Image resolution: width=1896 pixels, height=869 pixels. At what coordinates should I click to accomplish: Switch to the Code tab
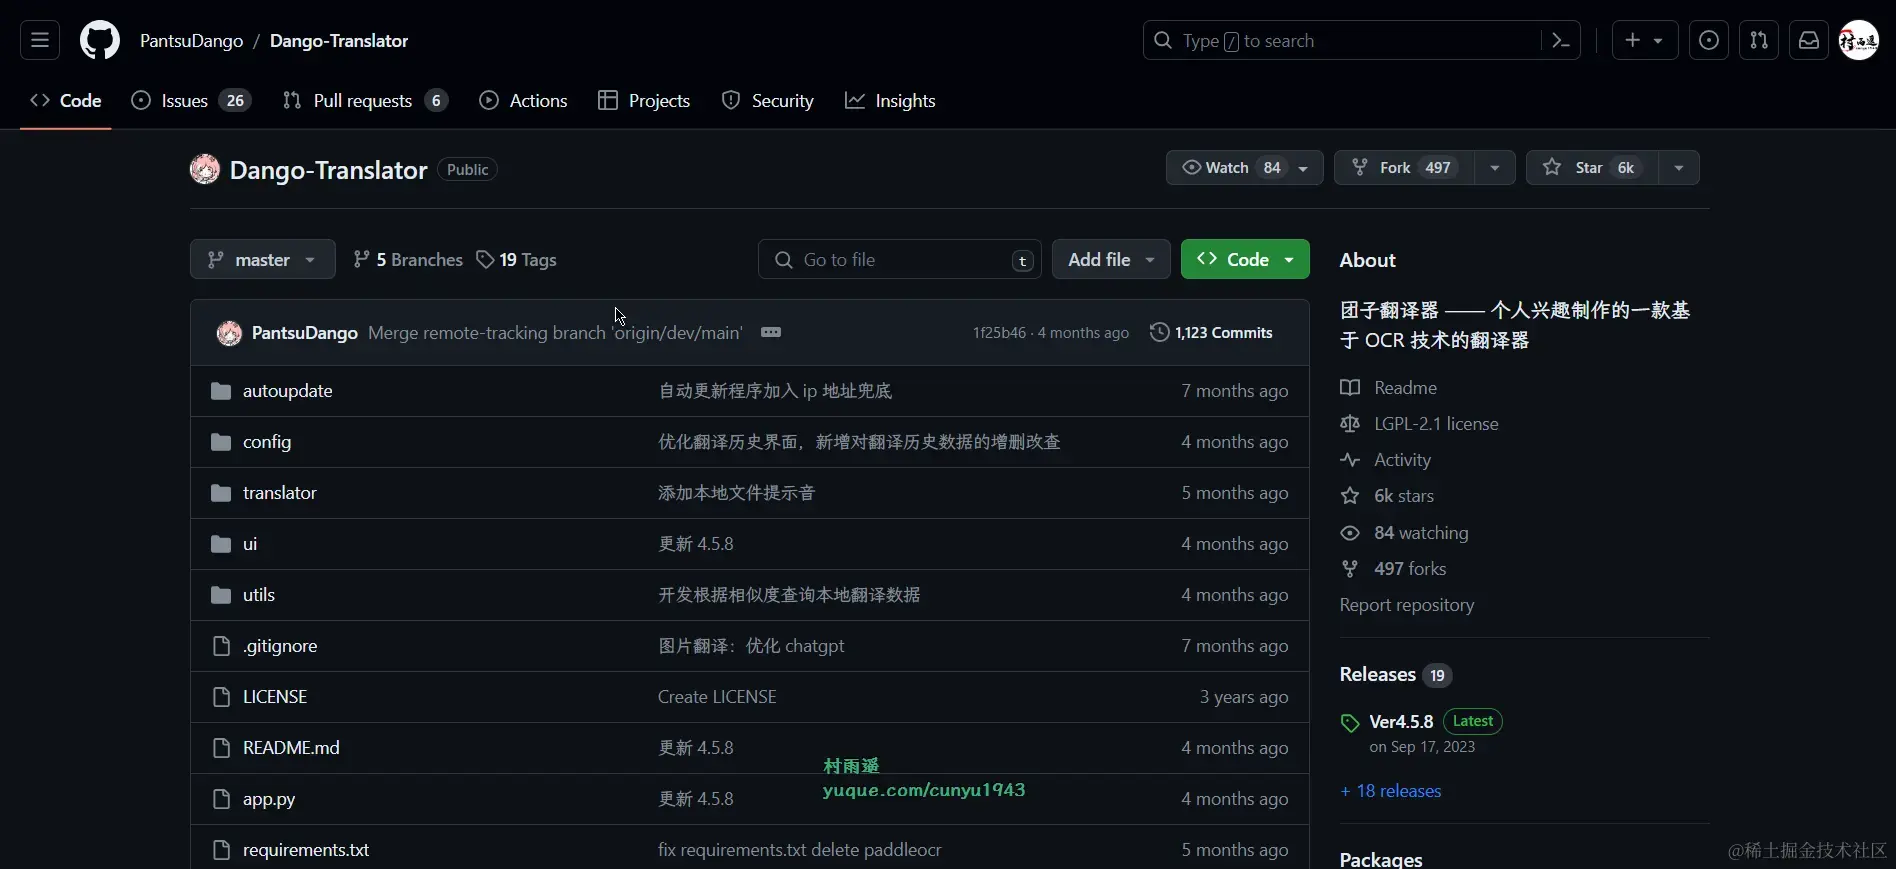tap(66, 101)
